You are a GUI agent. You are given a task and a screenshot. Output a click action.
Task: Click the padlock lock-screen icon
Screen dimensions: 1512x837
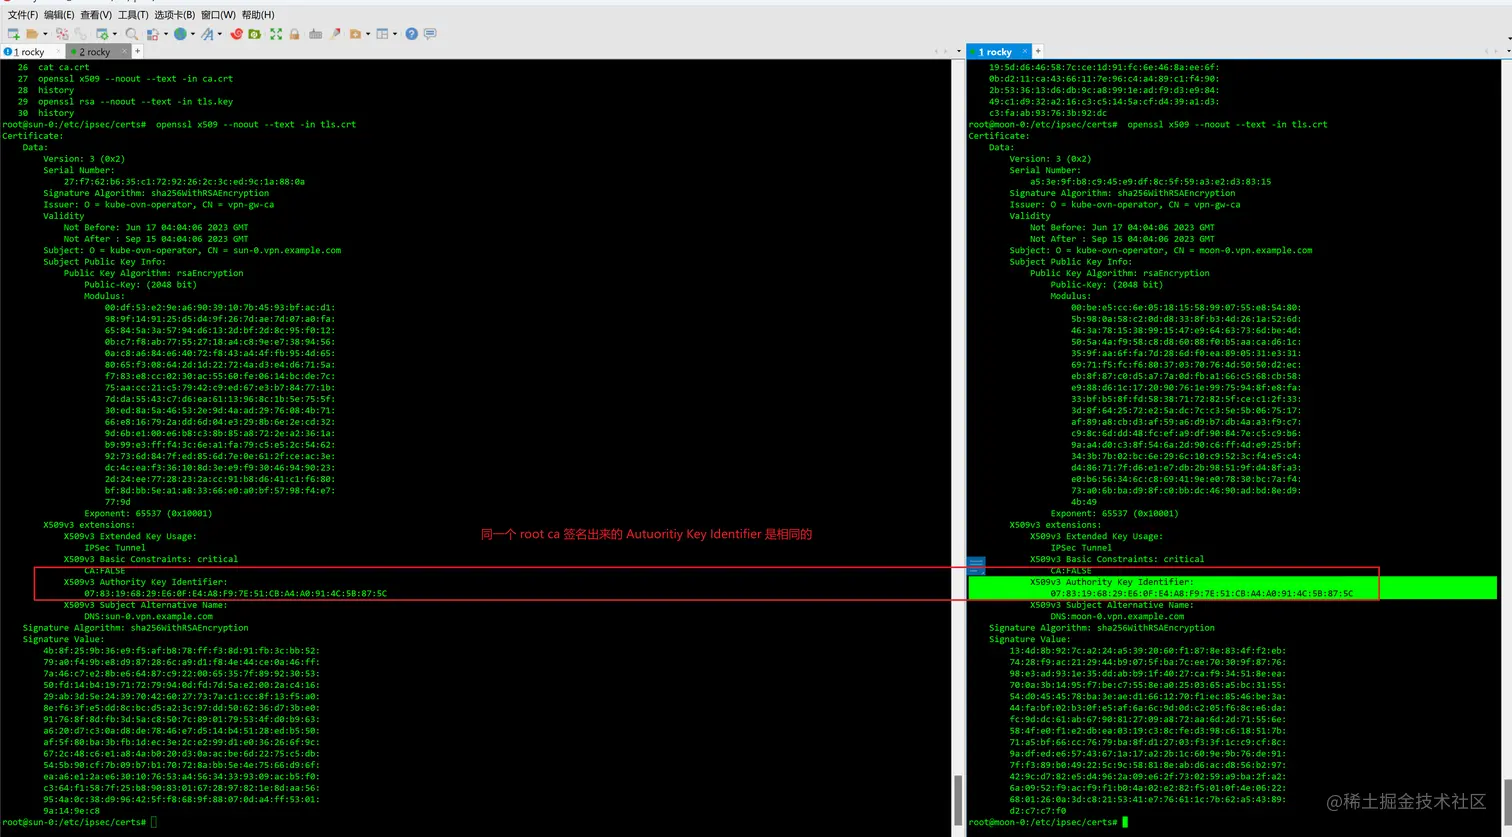tap(294, 34)
